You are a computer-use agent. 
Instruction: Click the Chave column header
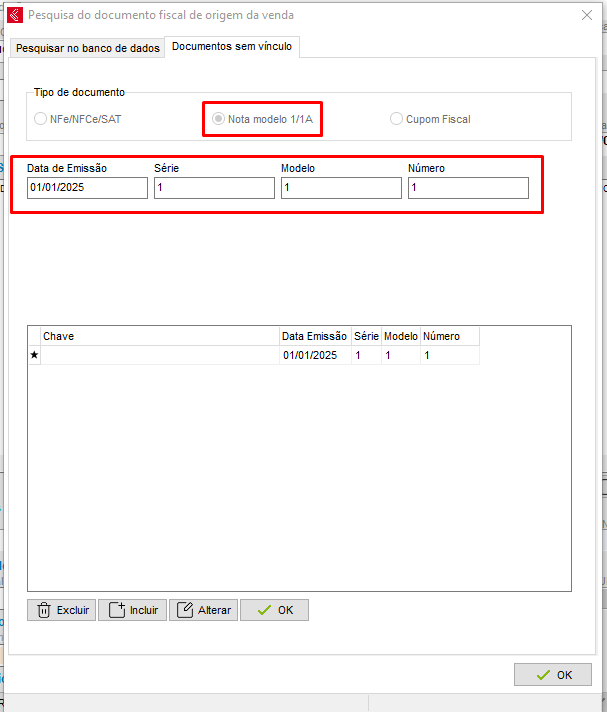click(x=160, y=337)
